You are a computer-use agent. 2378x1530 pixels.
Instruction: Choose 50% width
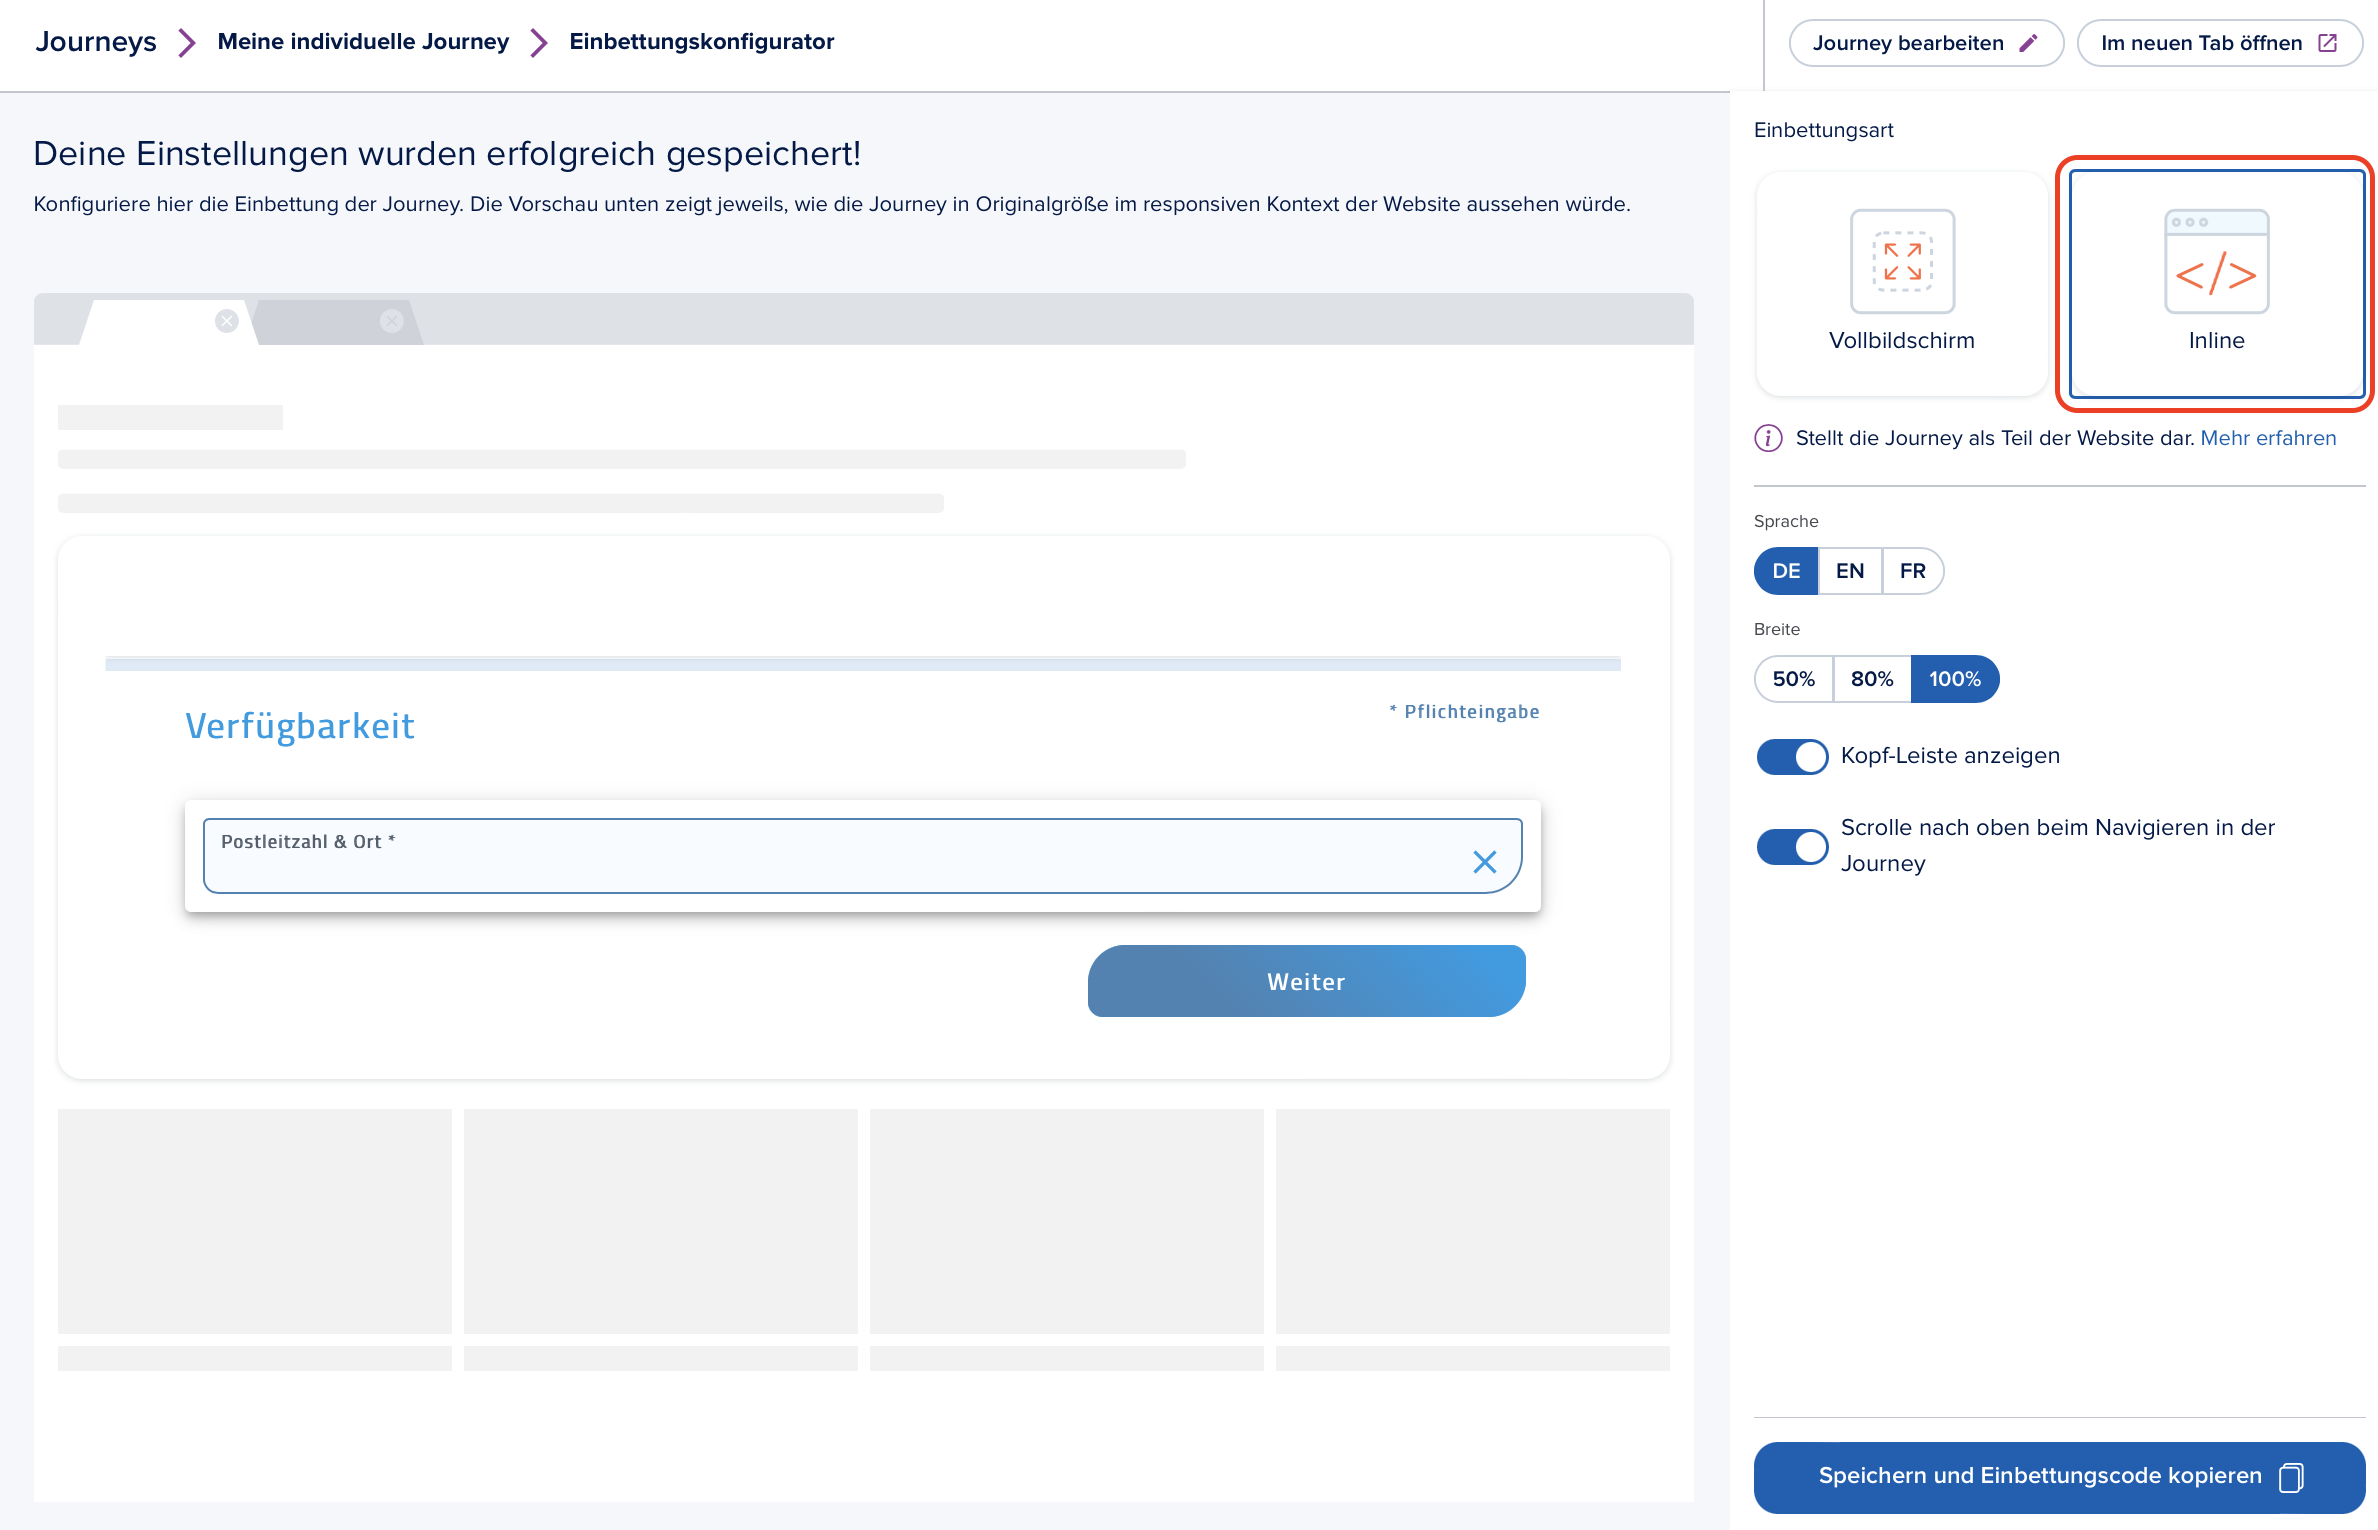(1794, 679)
